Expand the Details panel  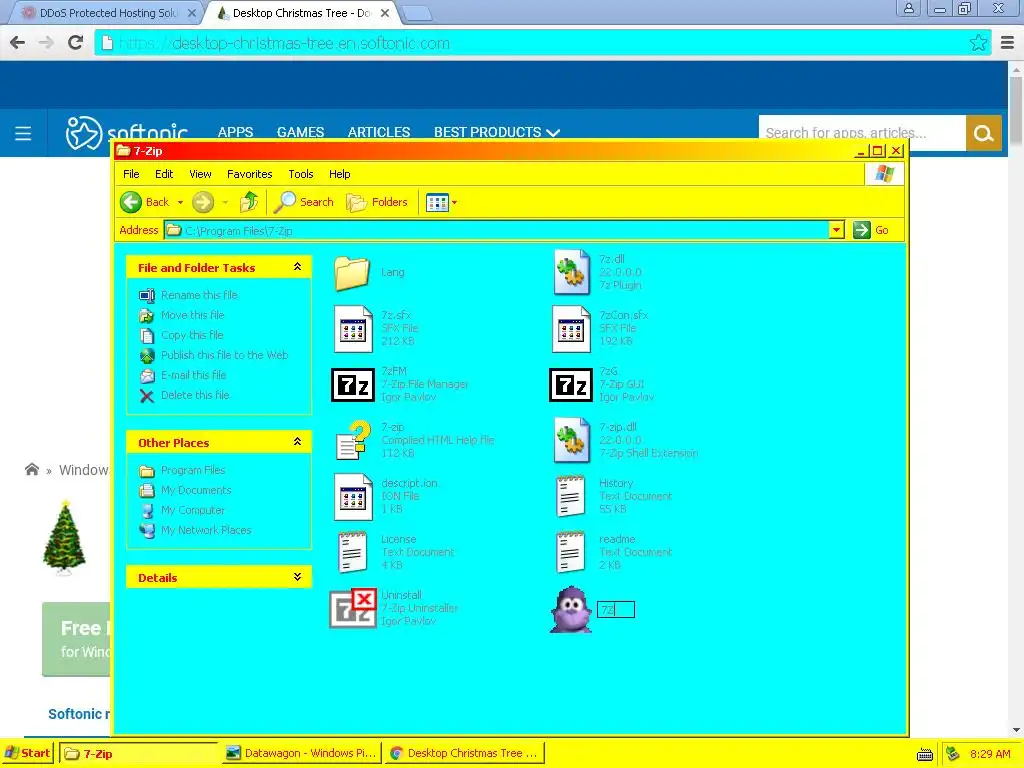pos(297,577)
